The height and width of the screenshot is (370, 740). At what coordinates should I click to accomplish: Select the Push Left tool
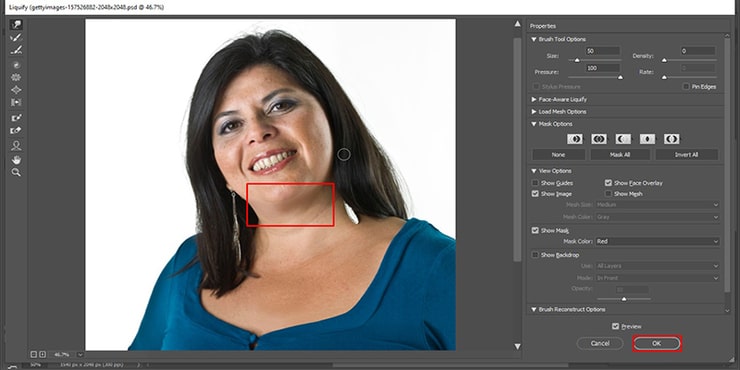click(x=16, y=102)
